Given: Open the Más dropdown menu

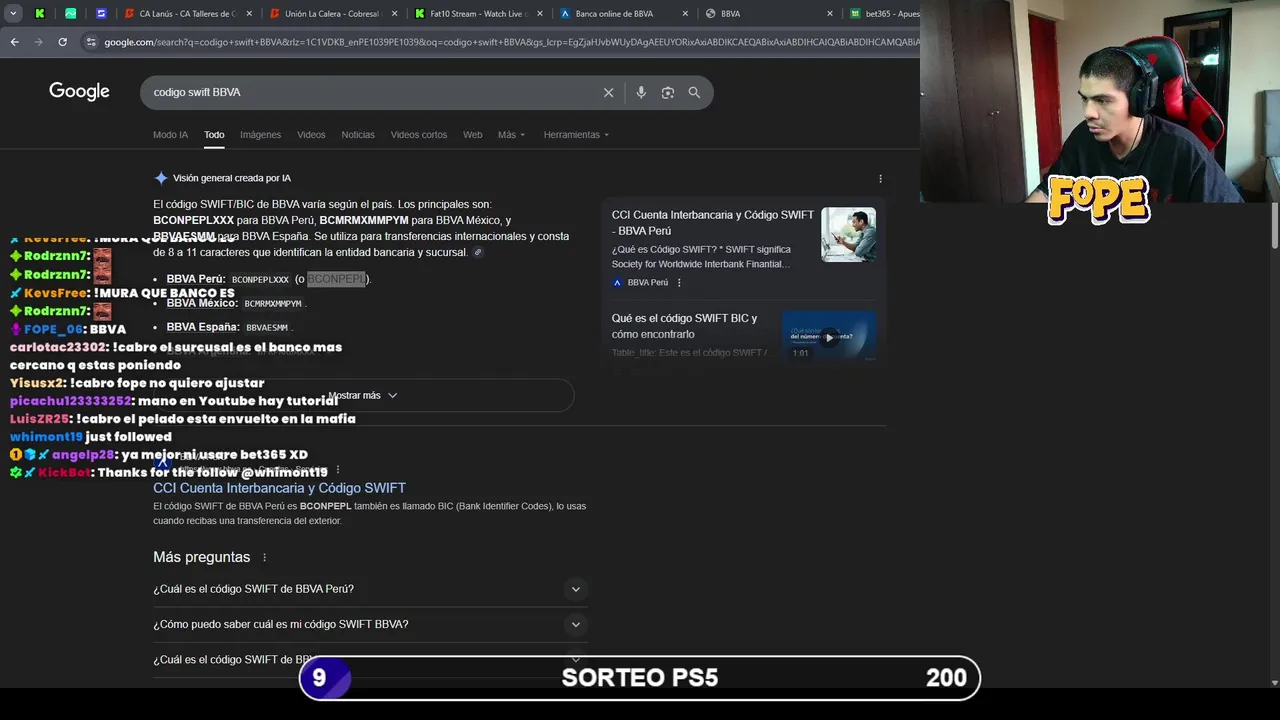Looking at the screenshot, I should click(511, 135).
